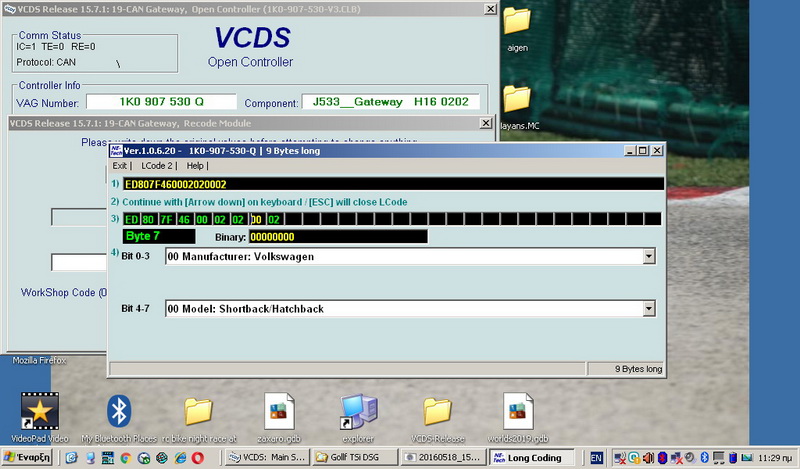
Task: Click the long coding hex string field
Action: coord(393,184)
